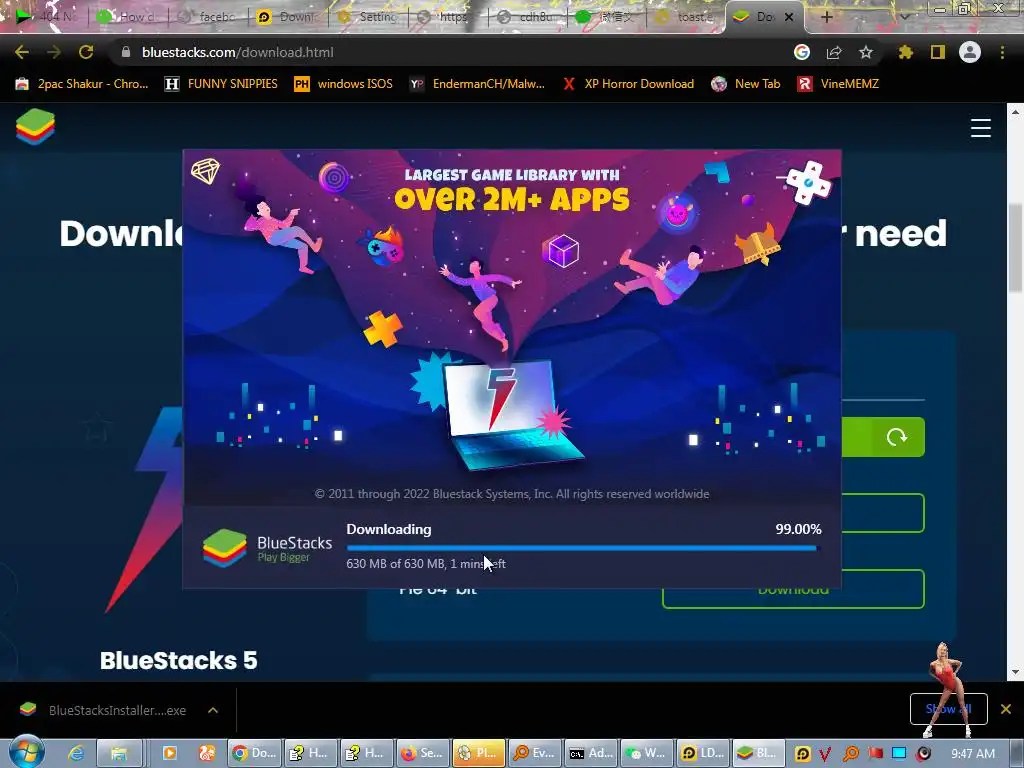Switch to the Chrome 'Do...' taskbar item

255,754
